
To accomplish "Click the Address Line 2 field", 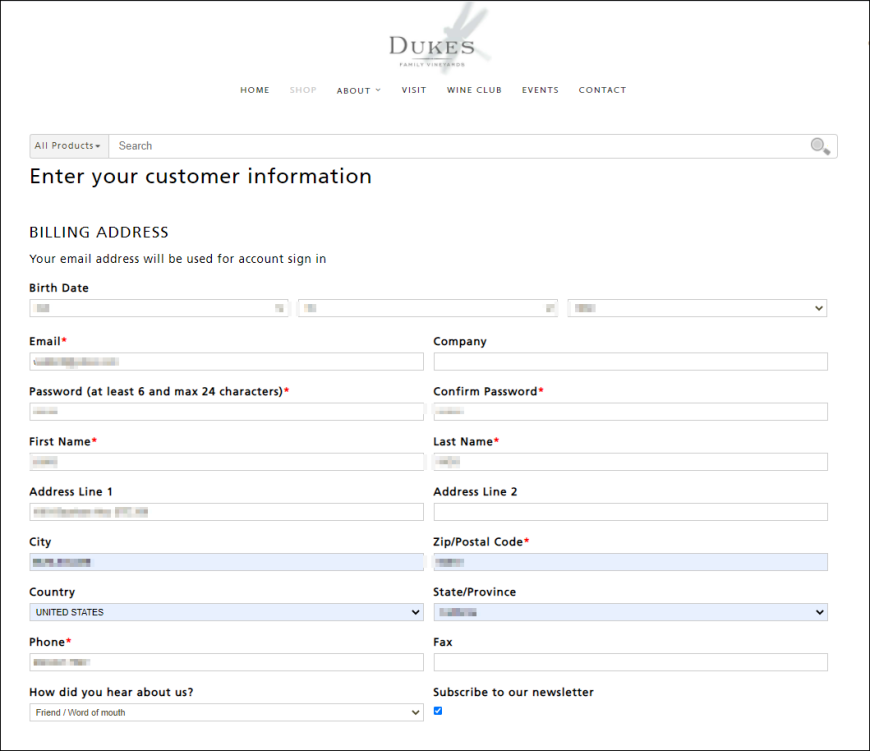I will click(630, 512).
